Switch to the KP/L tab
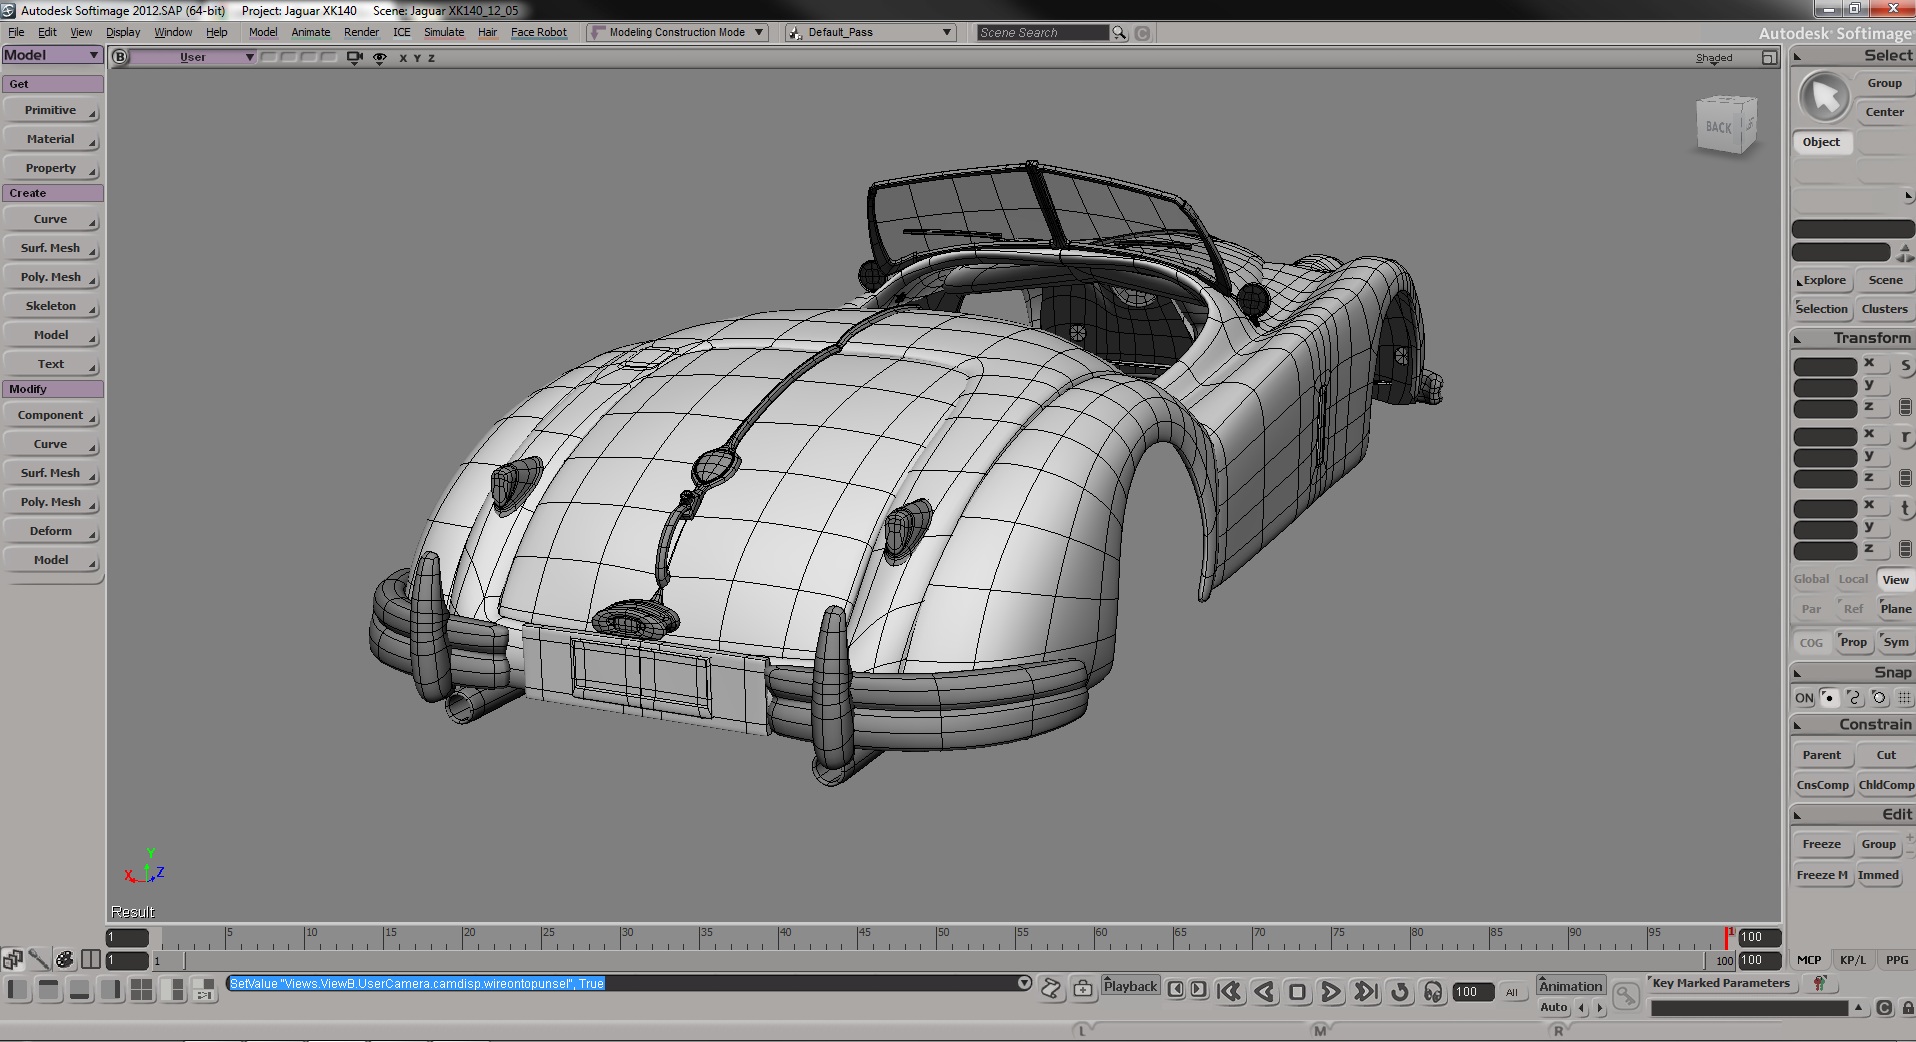 click(x=1852, y=960)
